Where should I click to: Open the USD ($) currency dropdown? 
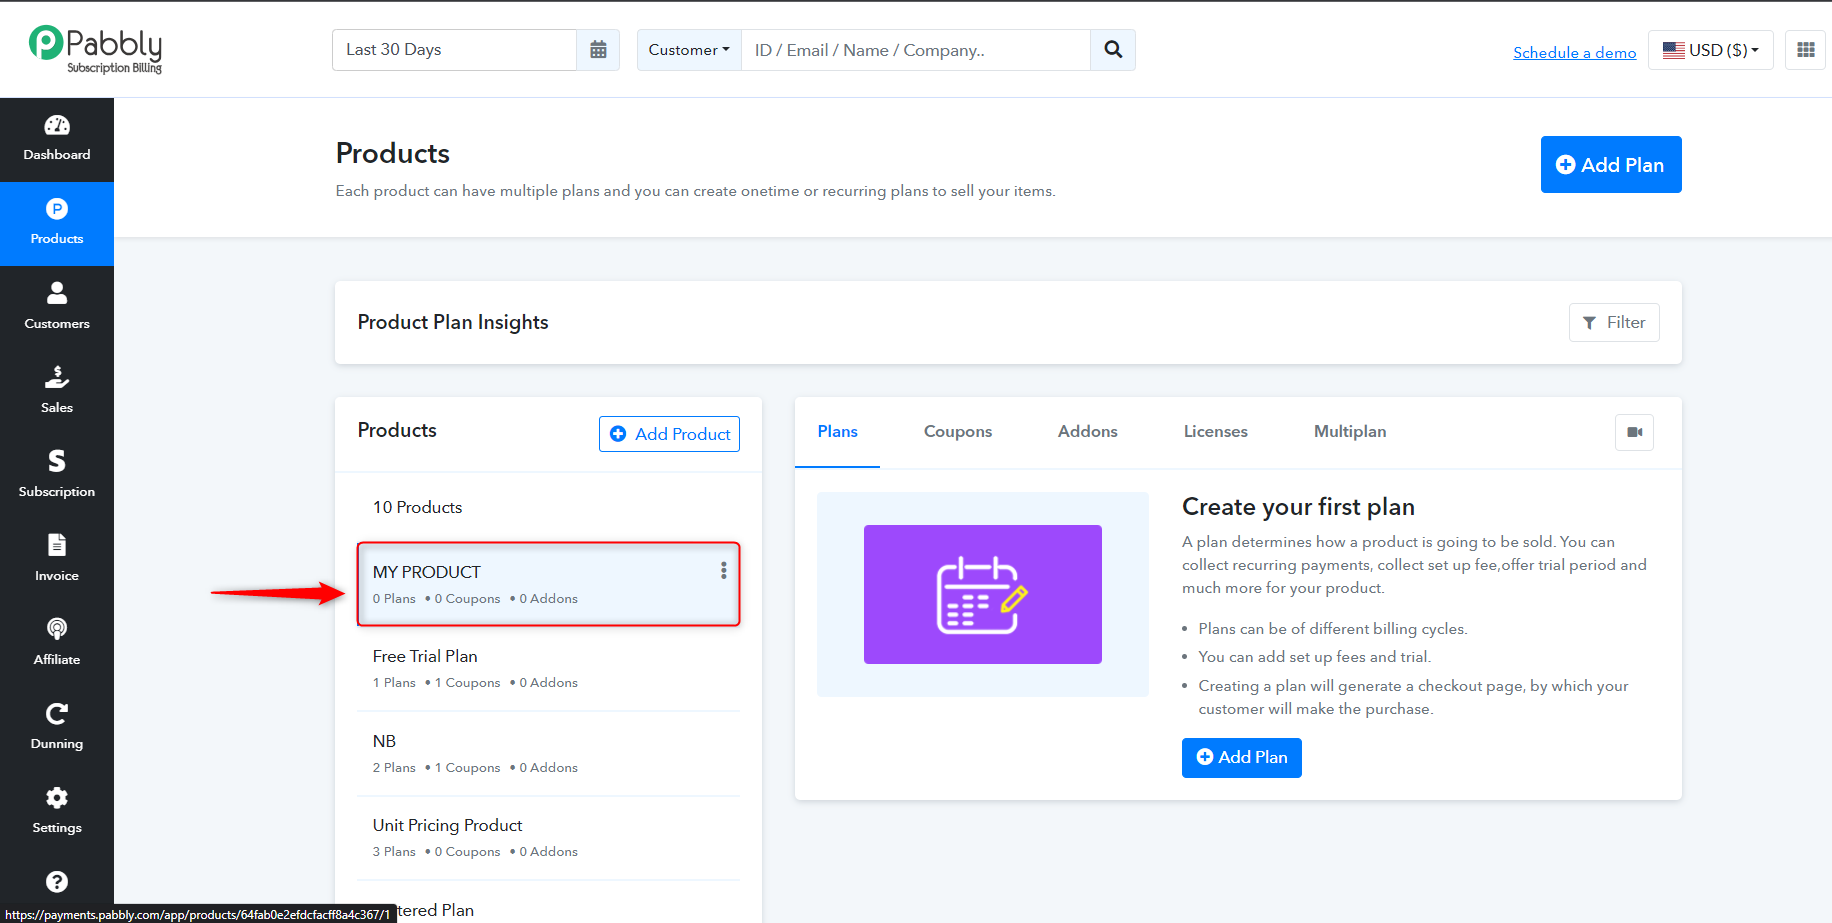tap(1711, 50)
